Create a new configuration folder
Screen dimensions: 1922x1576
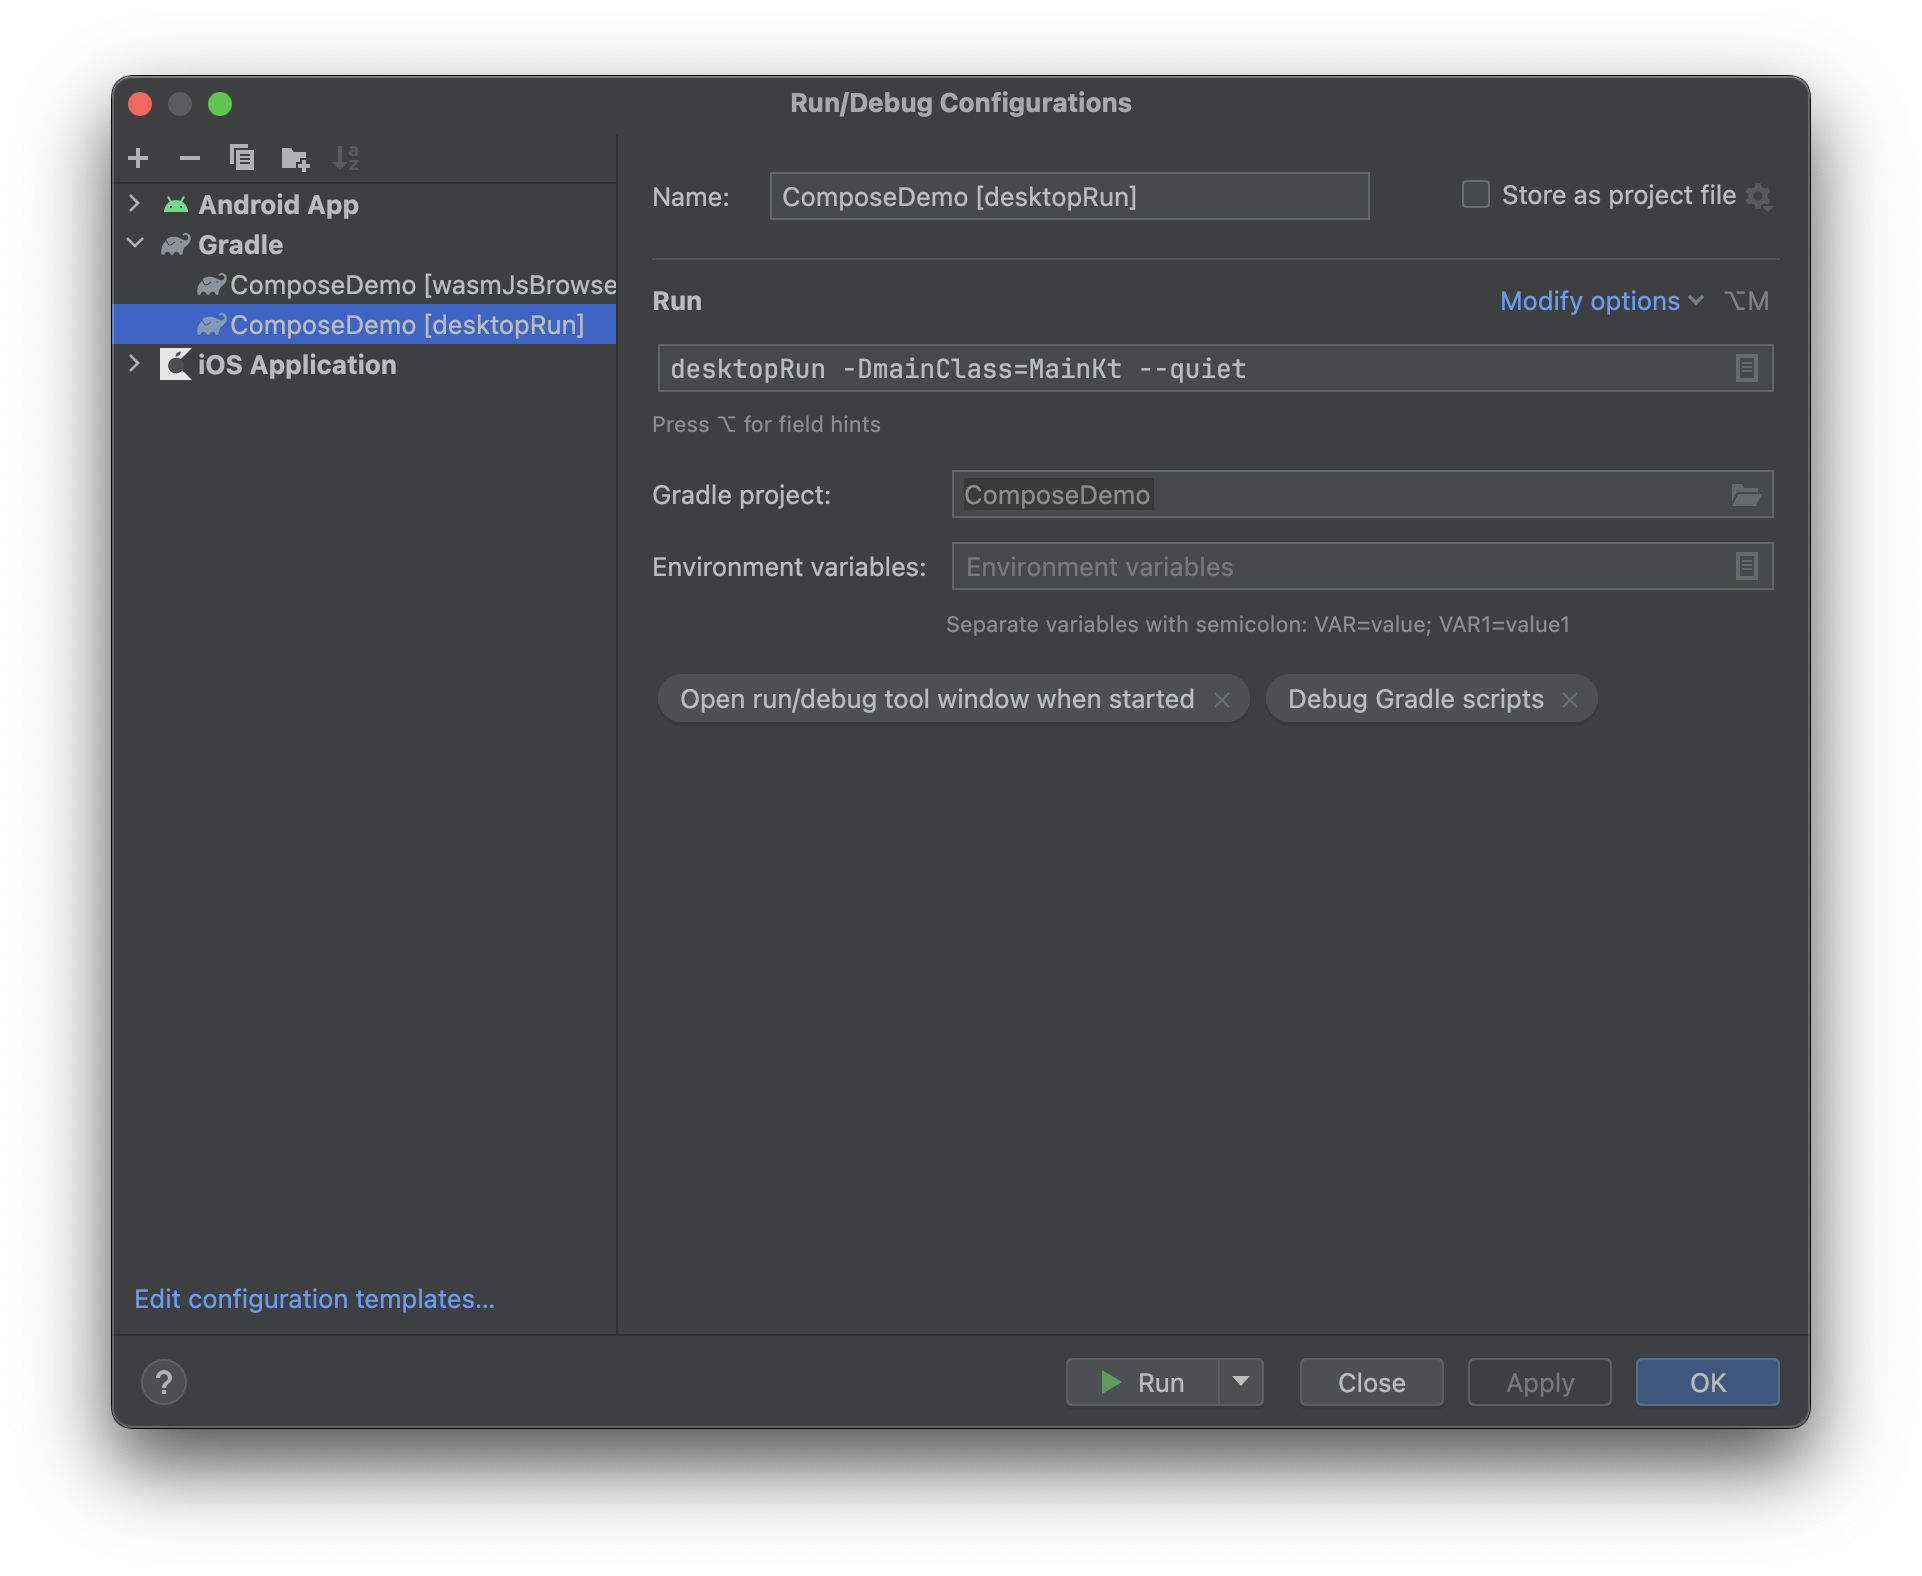[x=295, y=158]
